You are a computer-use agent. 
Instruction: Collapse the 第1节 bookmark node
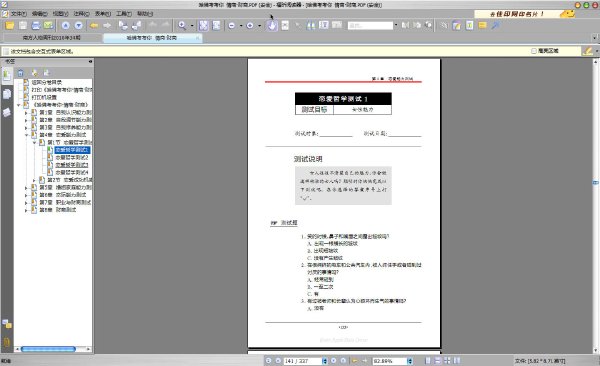coord(34,143)
